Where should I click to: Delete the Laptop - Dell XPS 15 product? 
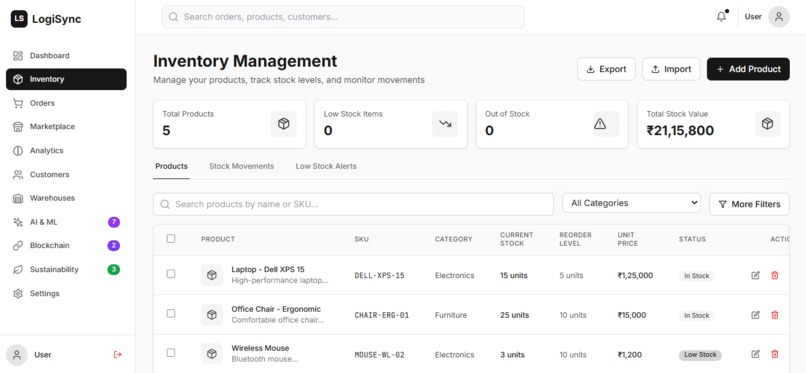coord(775,275)
